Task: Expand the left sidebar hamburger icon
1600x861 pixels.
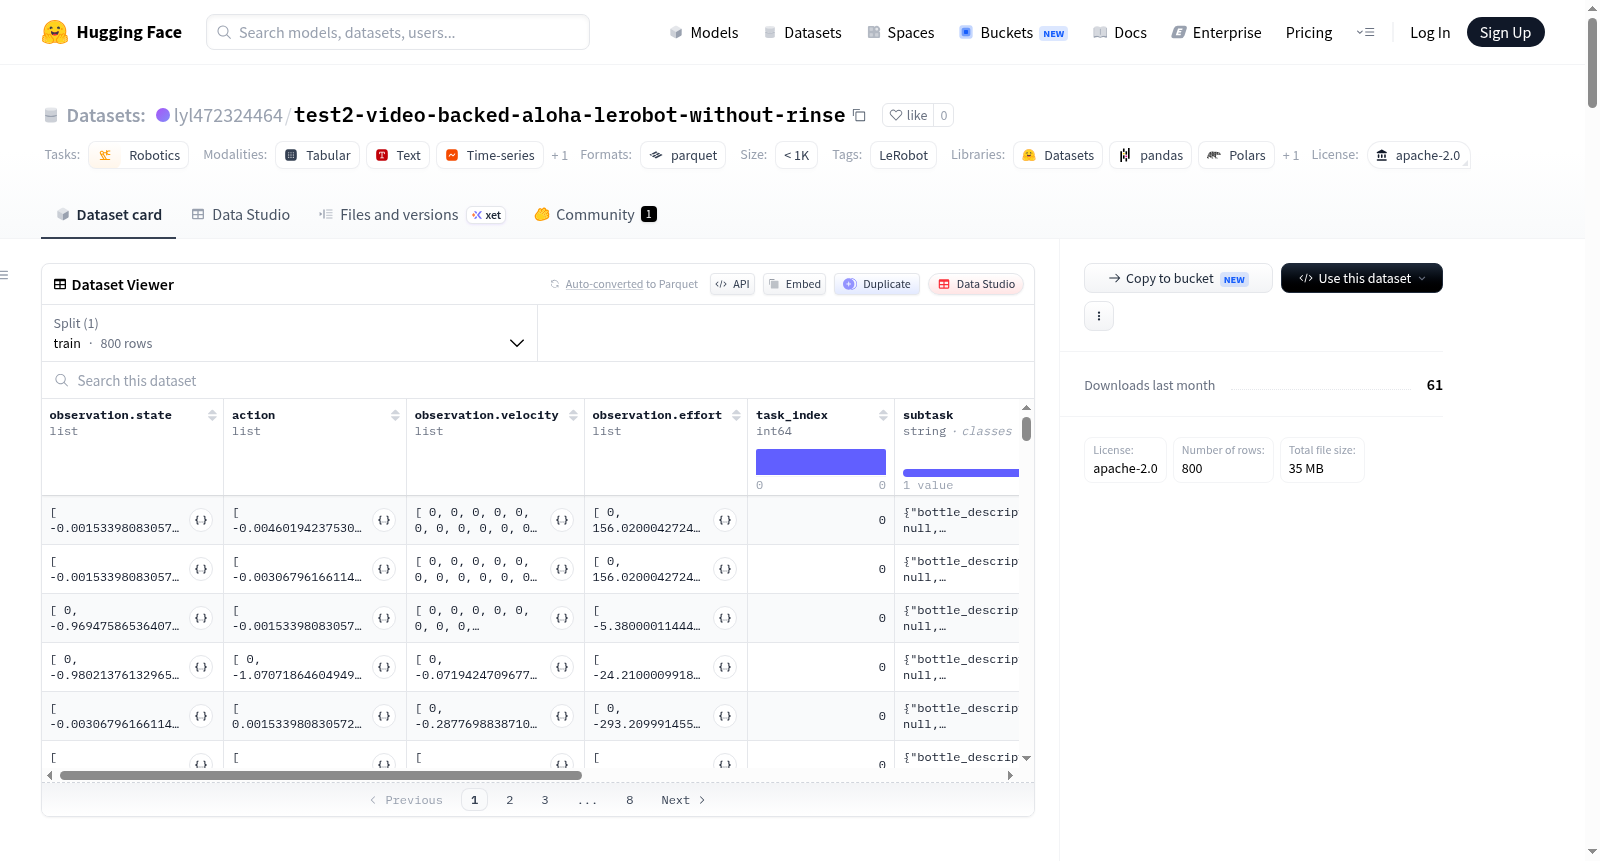Action: (4, 275)
